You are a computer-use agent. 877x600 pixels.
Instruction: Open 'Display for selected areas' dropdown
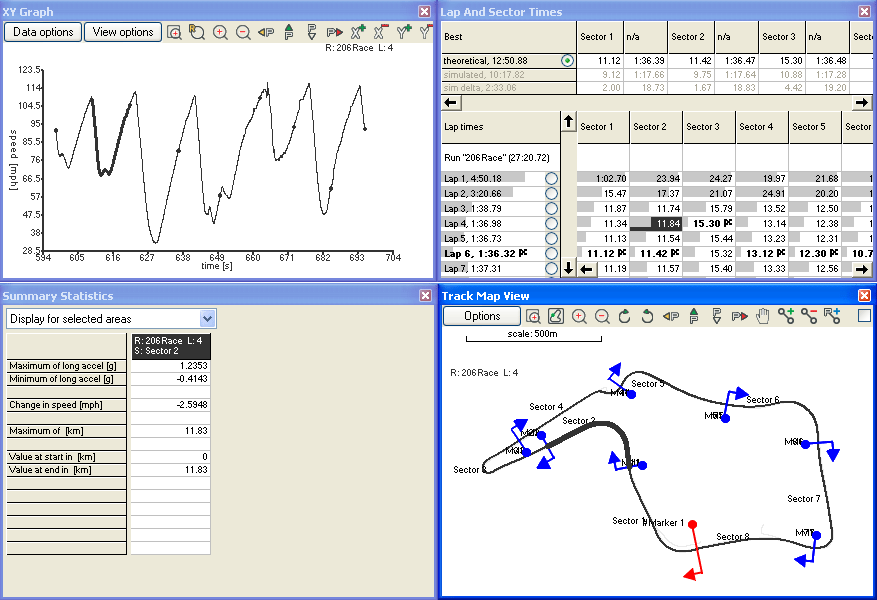pyautogui.click(x=207, y=318)
